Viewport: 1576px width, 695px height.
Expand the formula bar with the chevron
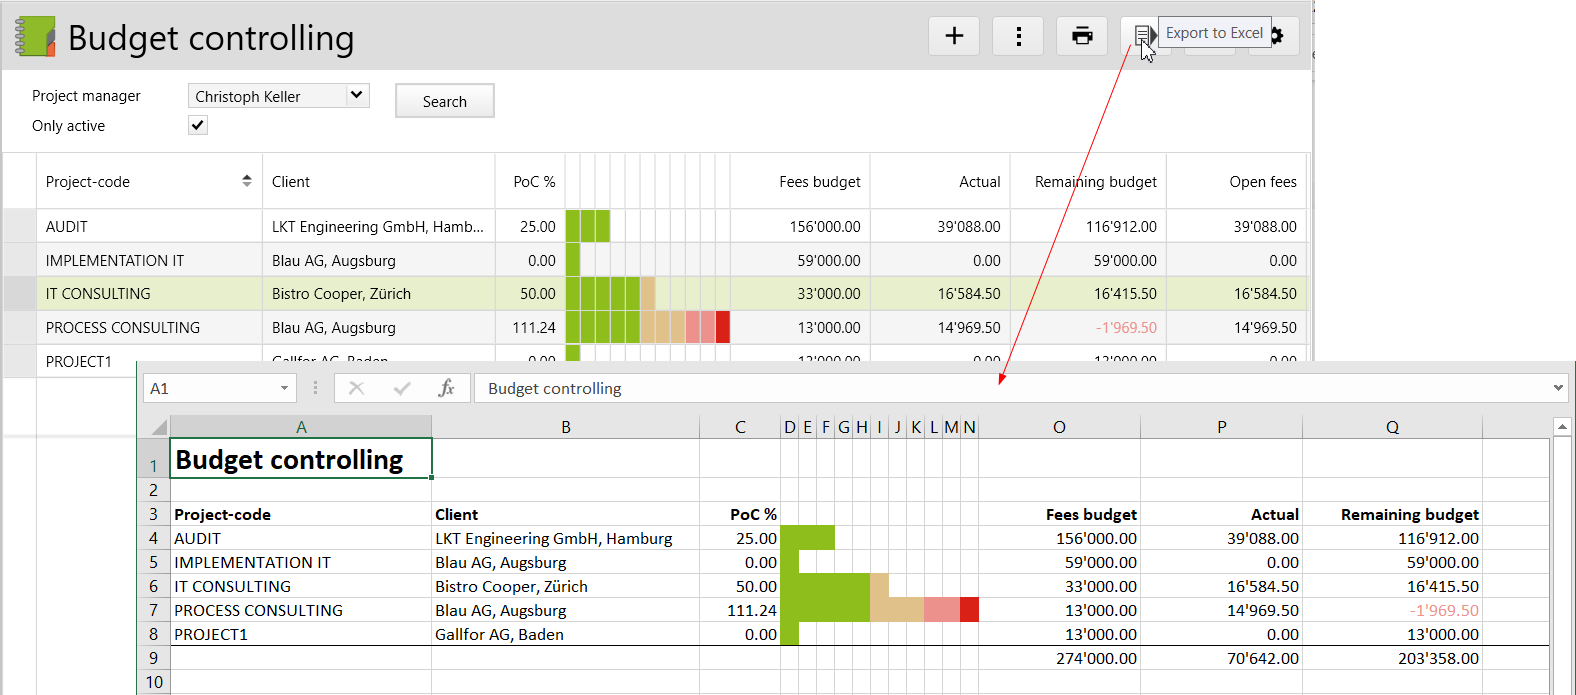1558,388
